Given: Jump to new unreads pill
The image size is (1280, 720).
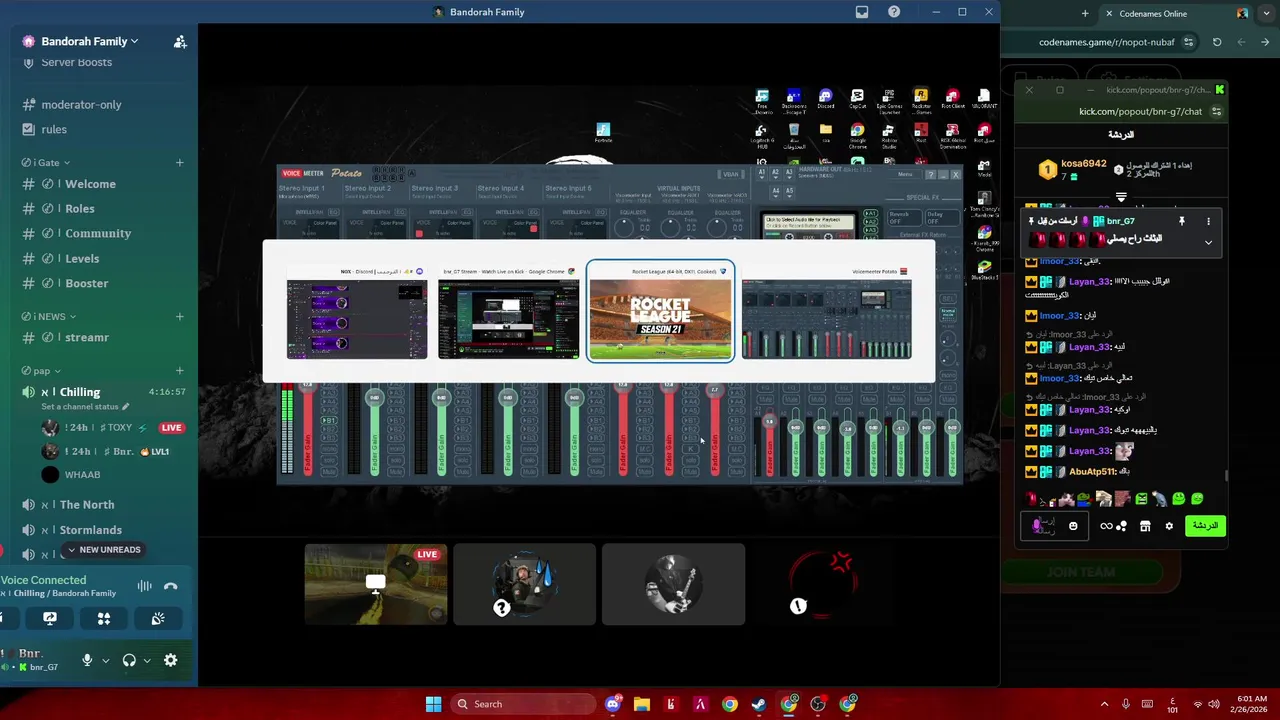Looking at the screenshot, I should tap(104, 550).
